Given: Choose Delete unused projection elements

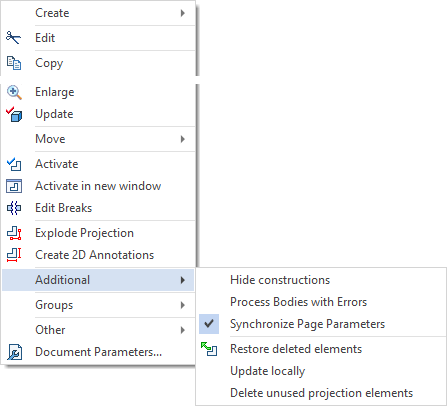Looking at the screenshot, I should click(x=321, y=393).
